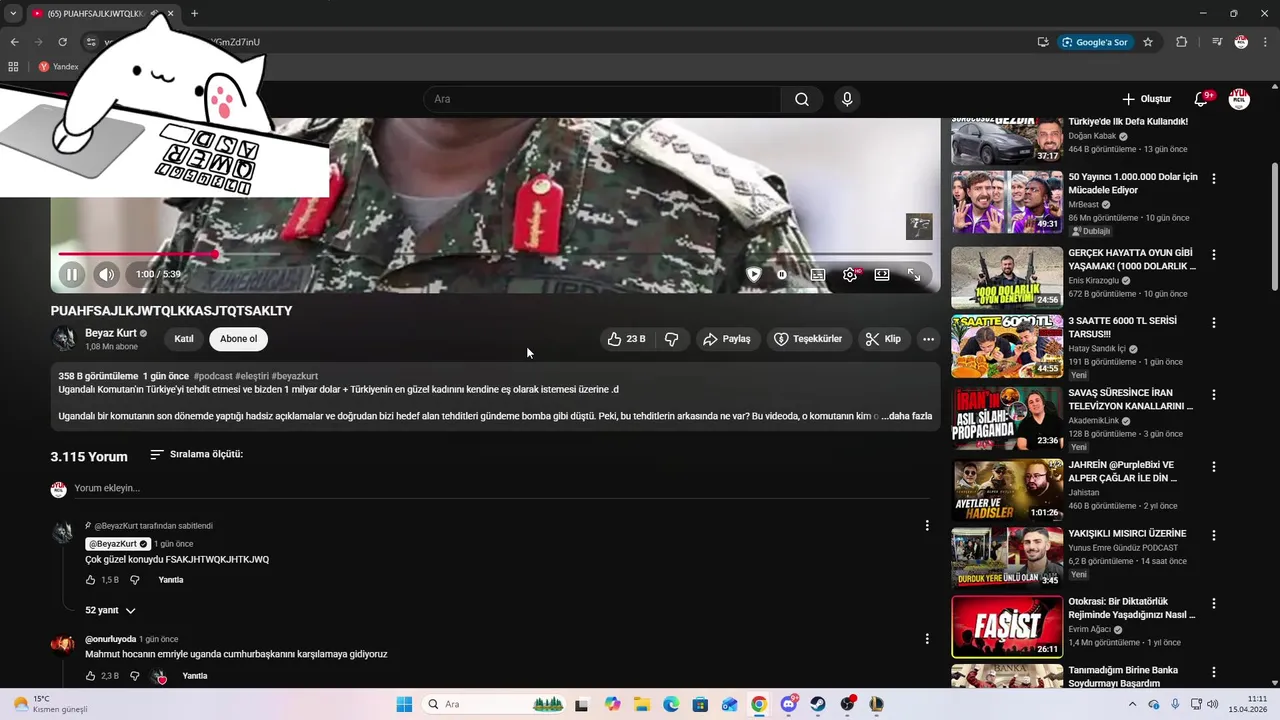Screen dimensions: 1280x720
Task: Open 3 SAATTE 6000 TL video thumbnail
Action: [x=1007, y=347]
